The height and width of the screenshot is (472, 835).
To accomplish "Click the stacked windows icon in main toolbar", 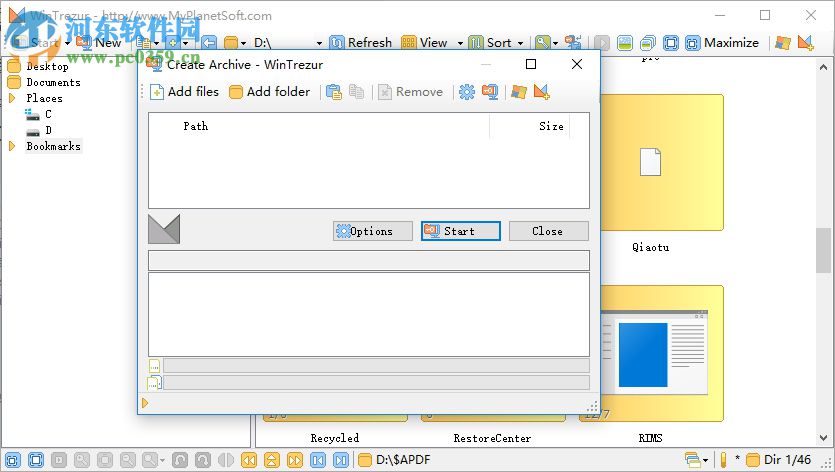I will pos(648,43).
